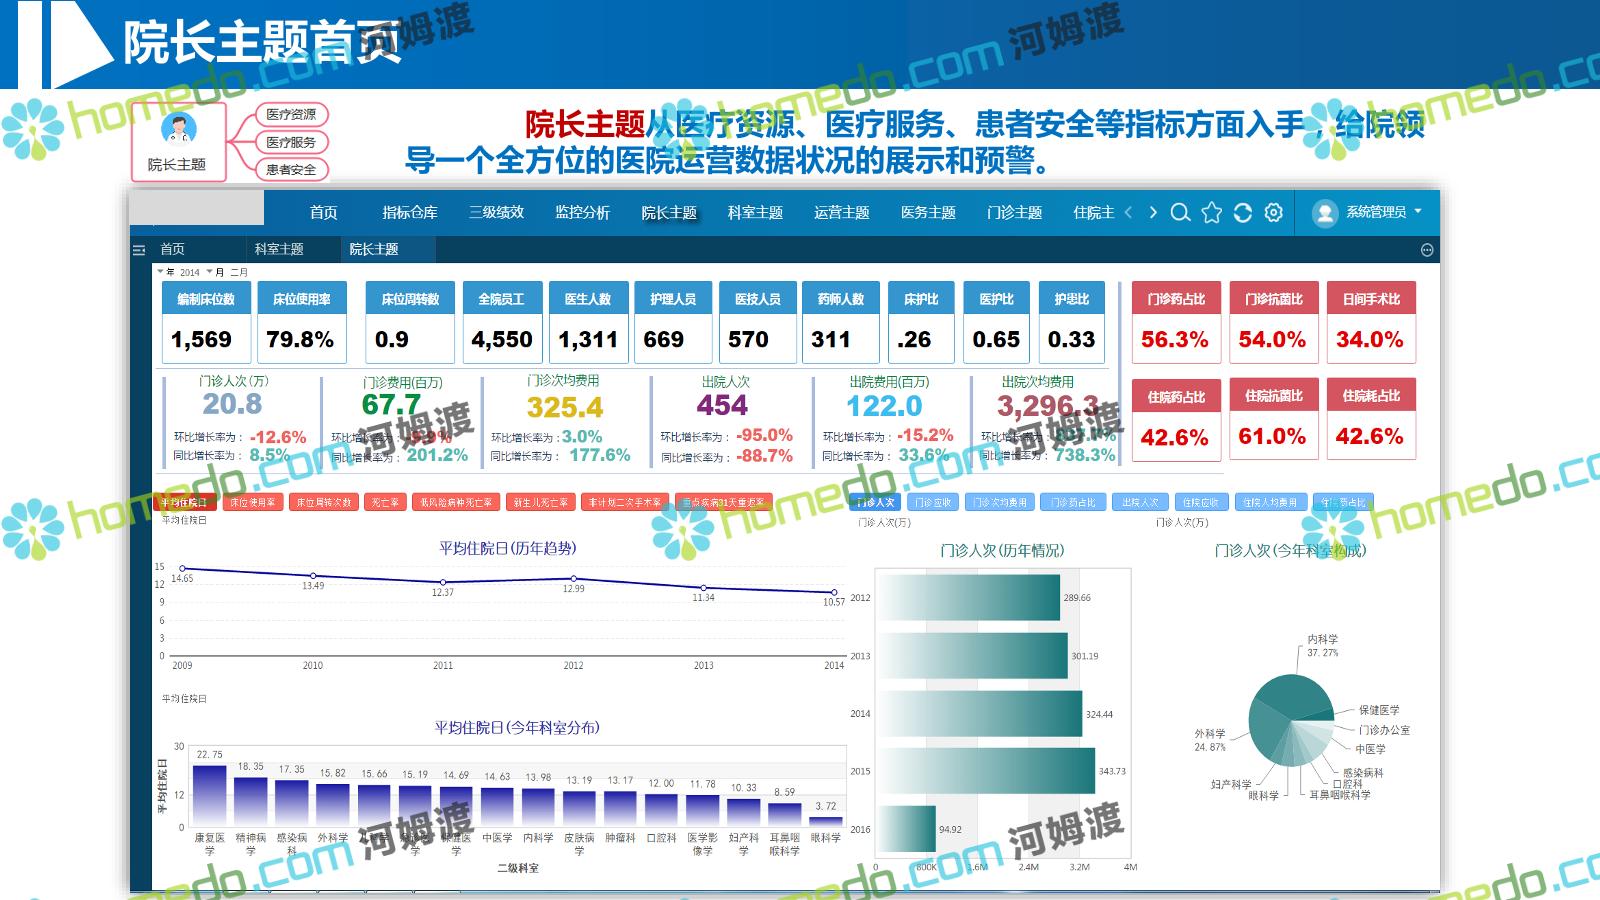
Task: Click the search magnifier icon in the navbar
Action: tap(1180, 213)
